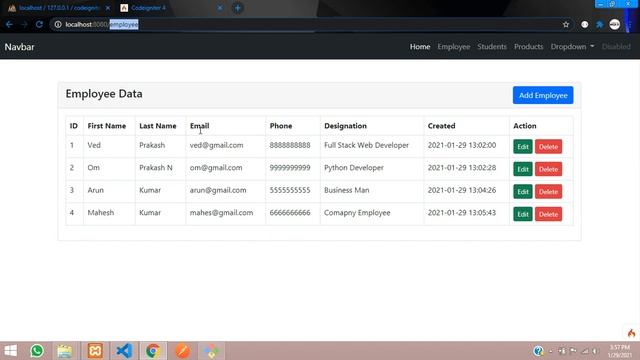The image size is (640, 360).
Task: Click phone number 8888888888
Action: pos(290,145)
